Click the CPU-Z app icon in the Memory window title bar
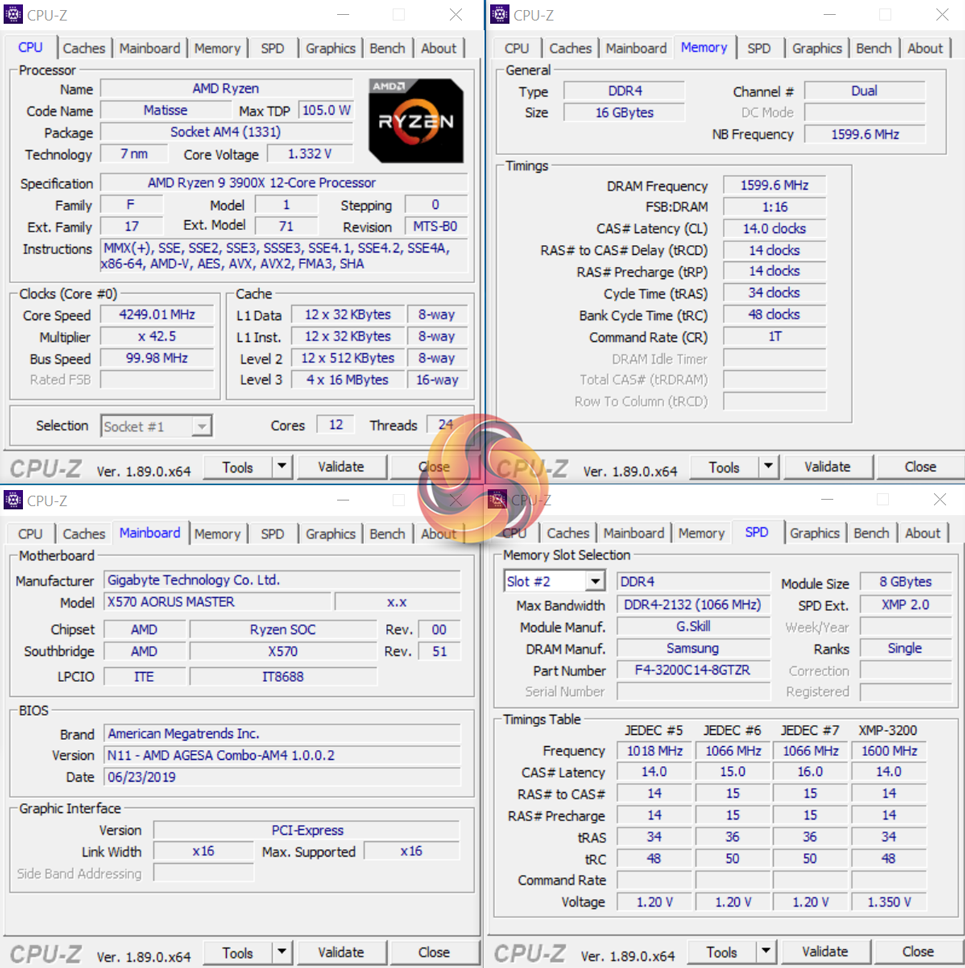This screenshot has width=965, height=968. click(x=499, y=14)
